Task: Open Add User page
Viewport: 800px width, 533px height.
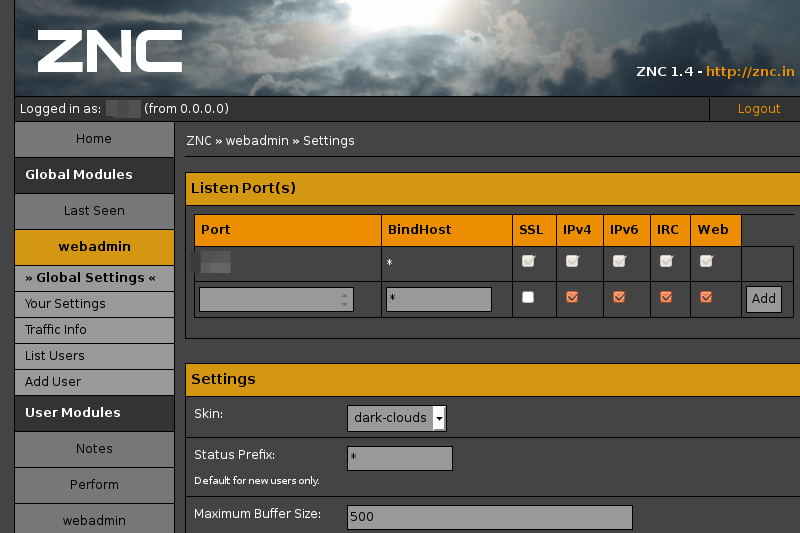Action: (94, 382)
